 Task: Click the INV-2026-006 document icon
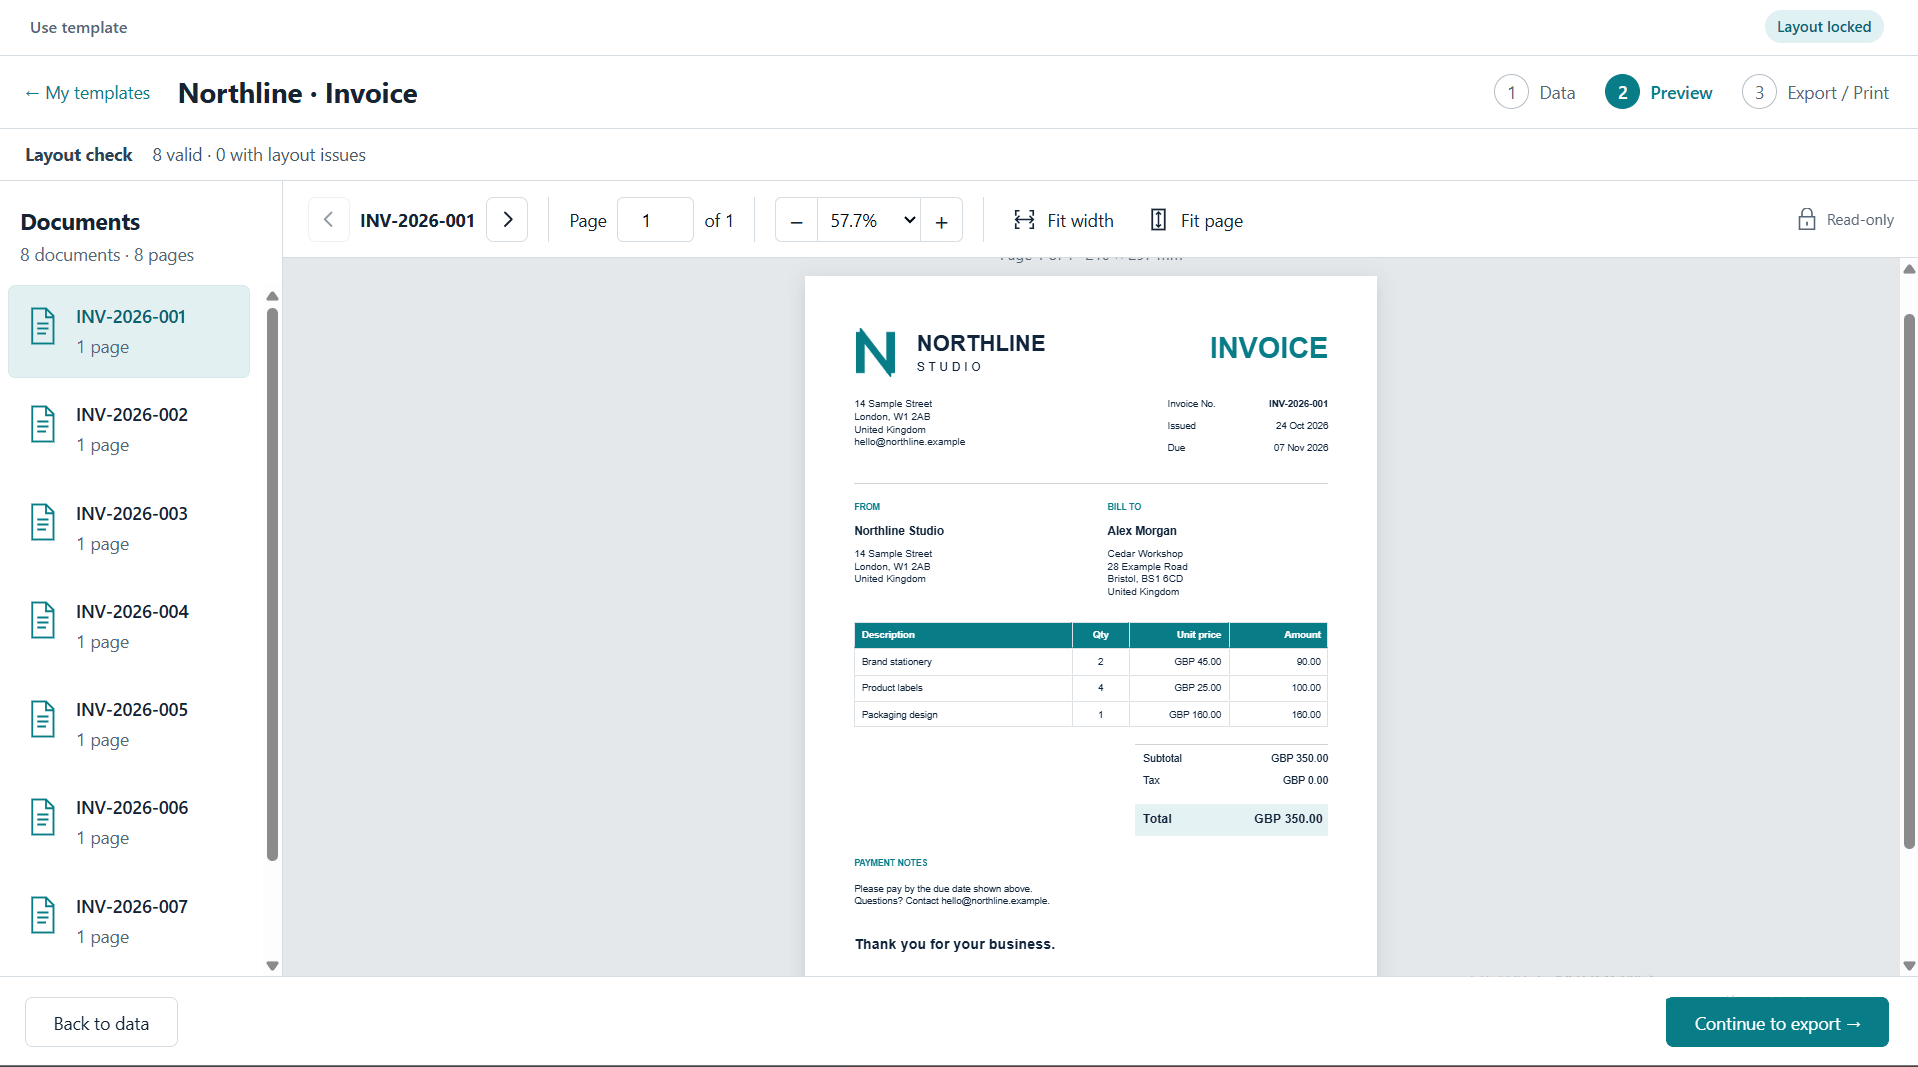tap(43, 818)
